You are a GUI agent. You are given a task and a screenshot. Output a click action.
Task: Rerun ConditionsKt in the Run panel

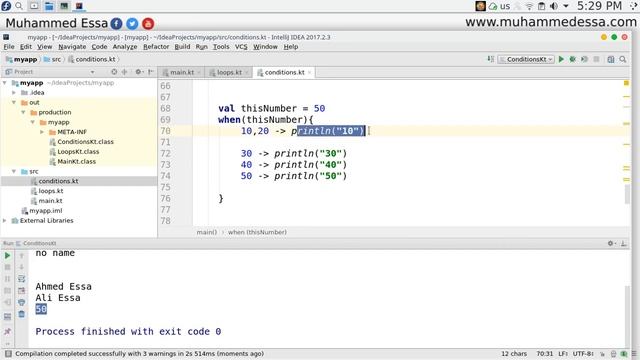click(7, 256)
